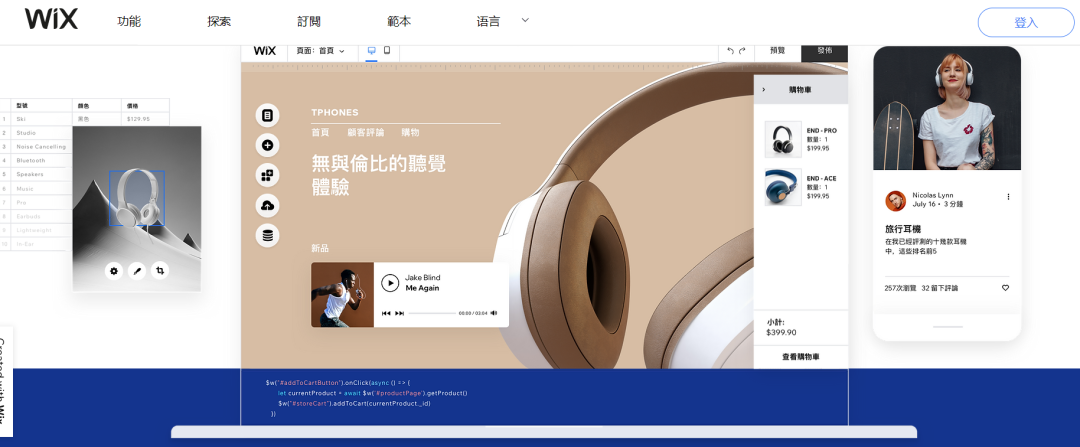
Task: Open the pages panel icon in the sidebar
Action: [x=267, y=115]
